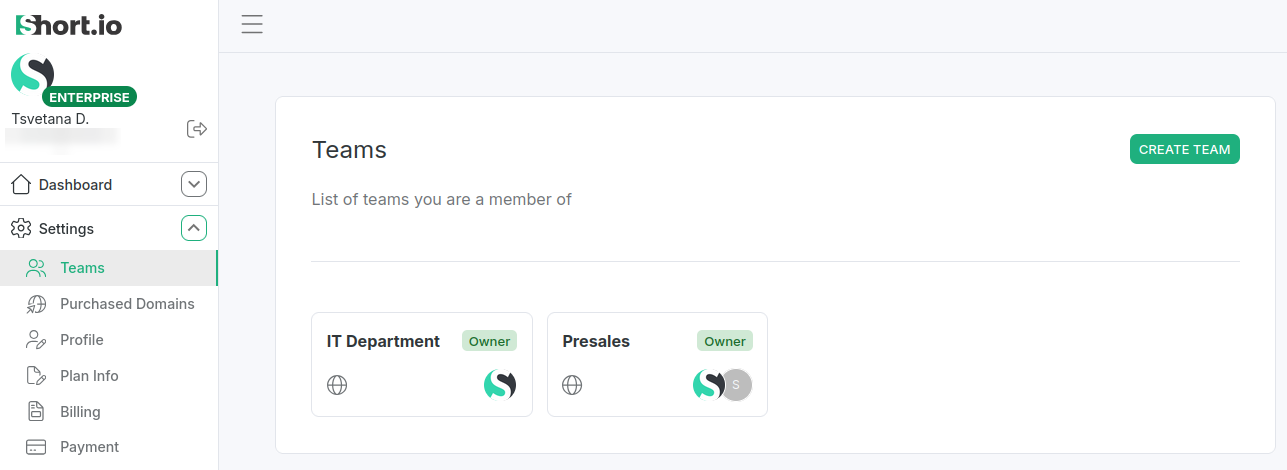Click the Dashboard home icon

[21, 185]
